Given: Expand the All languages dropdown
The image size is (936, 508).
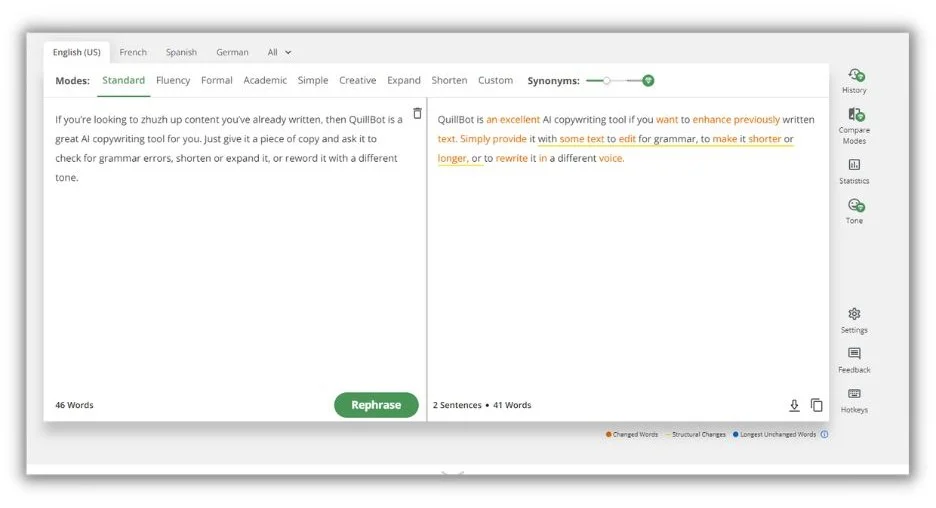Looking at the screenshot, I should click(x=279, y=52).
